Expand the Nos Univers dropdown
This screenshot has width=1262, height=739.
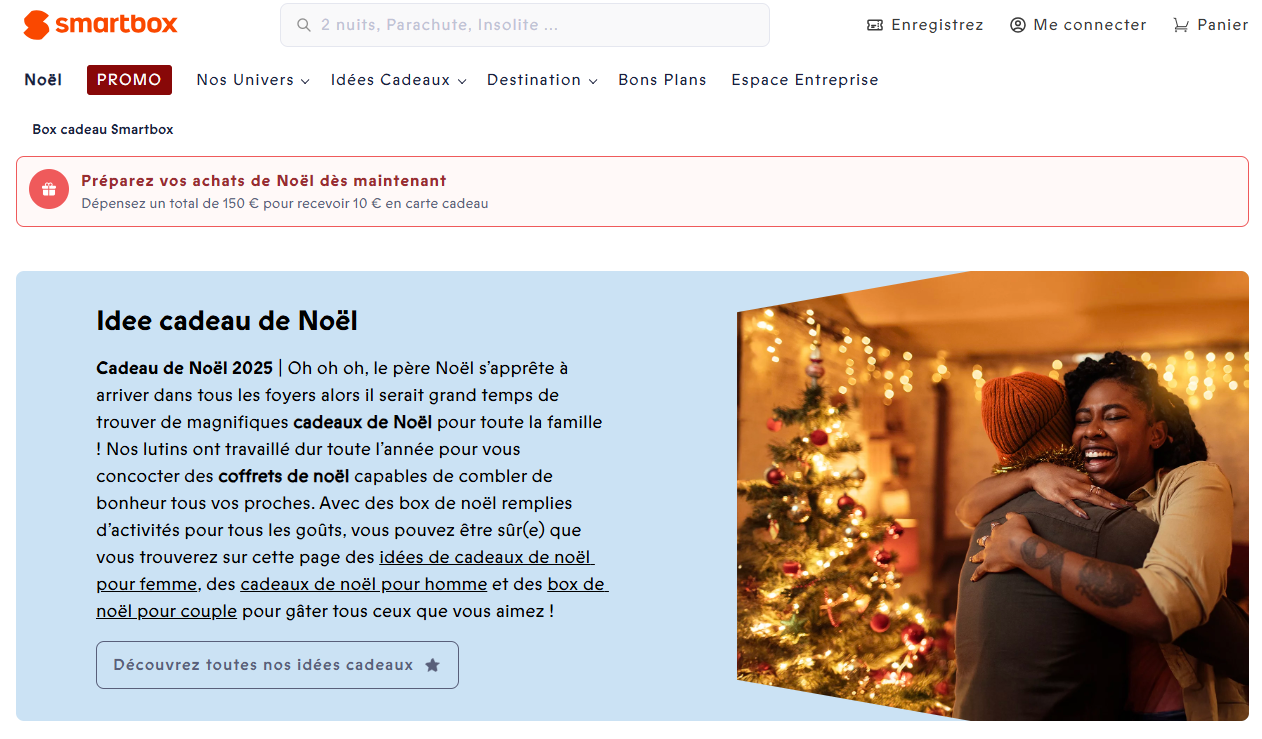pyautogui.click(x=253, y=80)
